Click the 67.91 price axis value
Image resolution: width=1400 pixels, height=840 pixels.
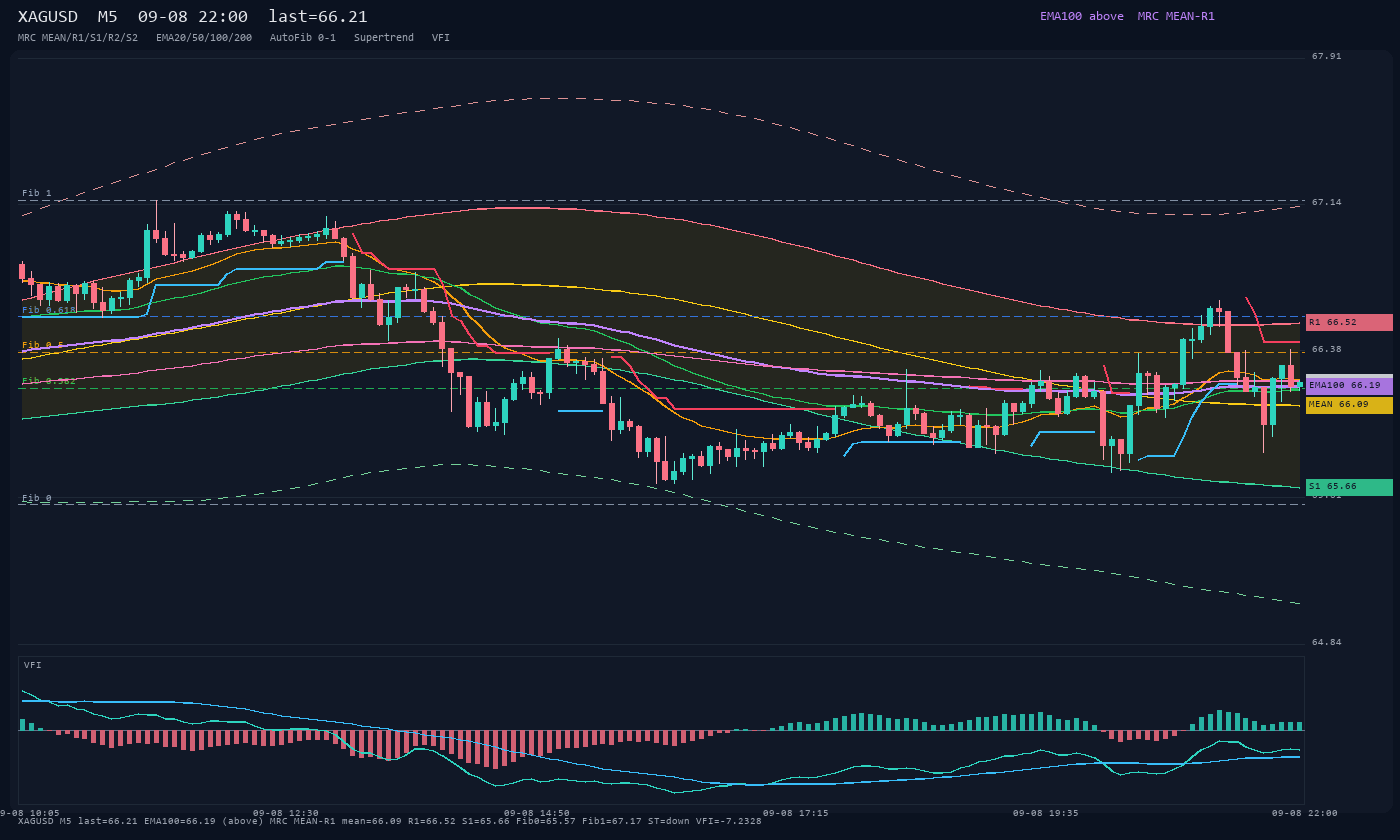click(1327, 56)
